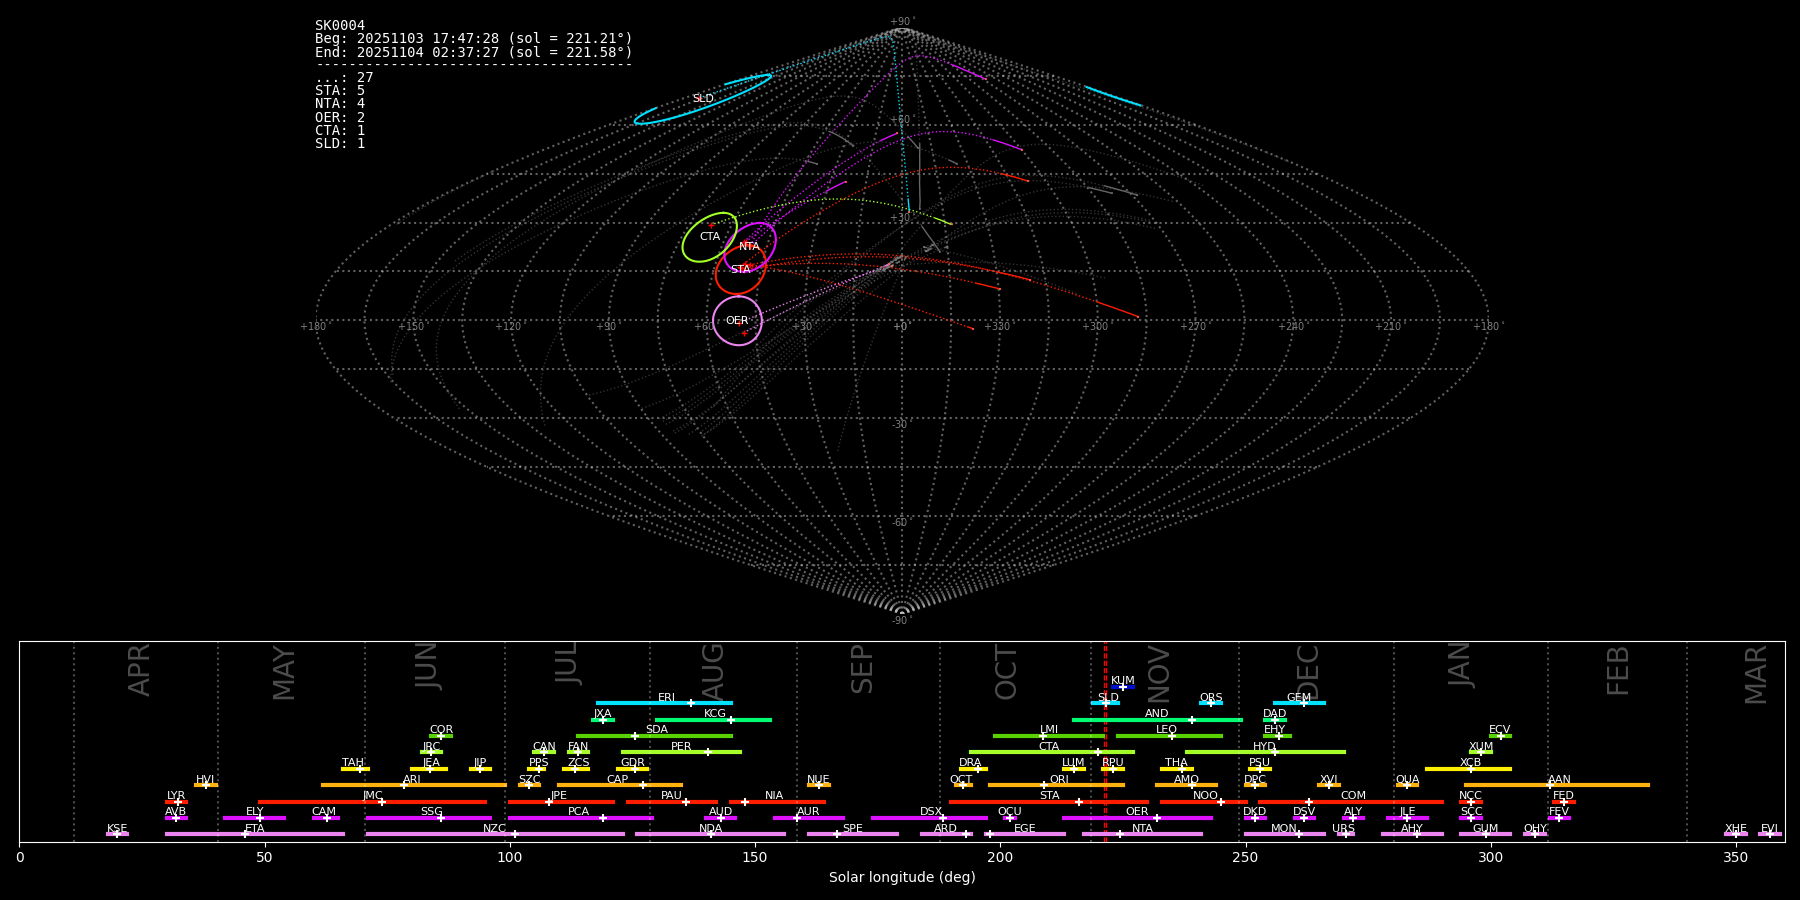Click the red STA radiant circle on map

[741, 270]
